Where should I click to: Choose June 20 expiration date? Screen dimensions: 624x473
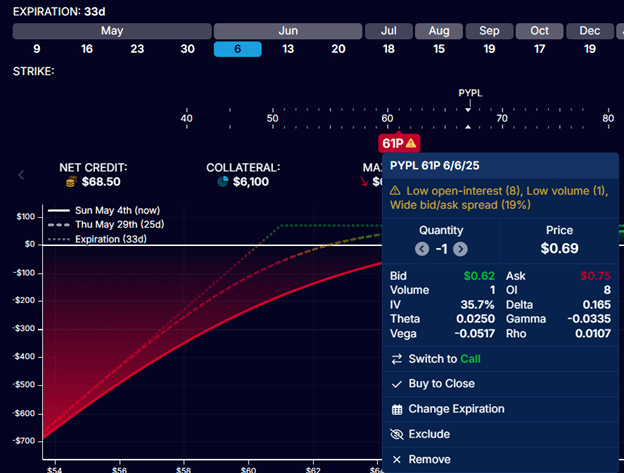pos(338,49)
